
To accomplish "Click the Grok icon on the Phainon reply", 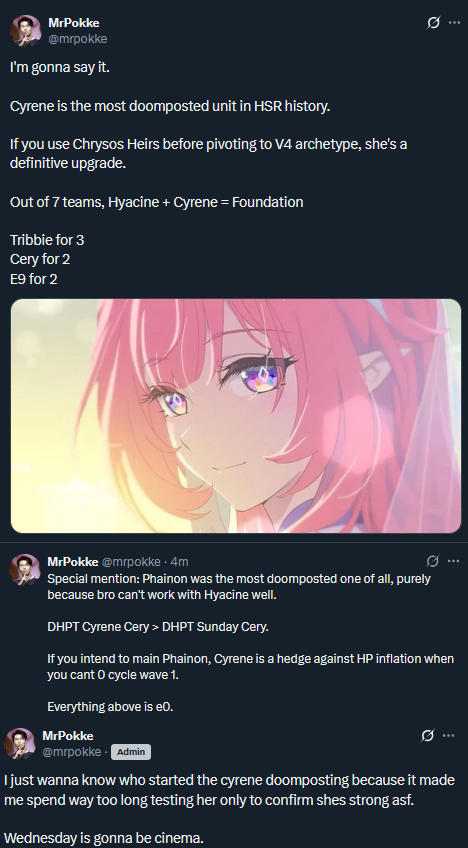I will click(x=432, y=561).
